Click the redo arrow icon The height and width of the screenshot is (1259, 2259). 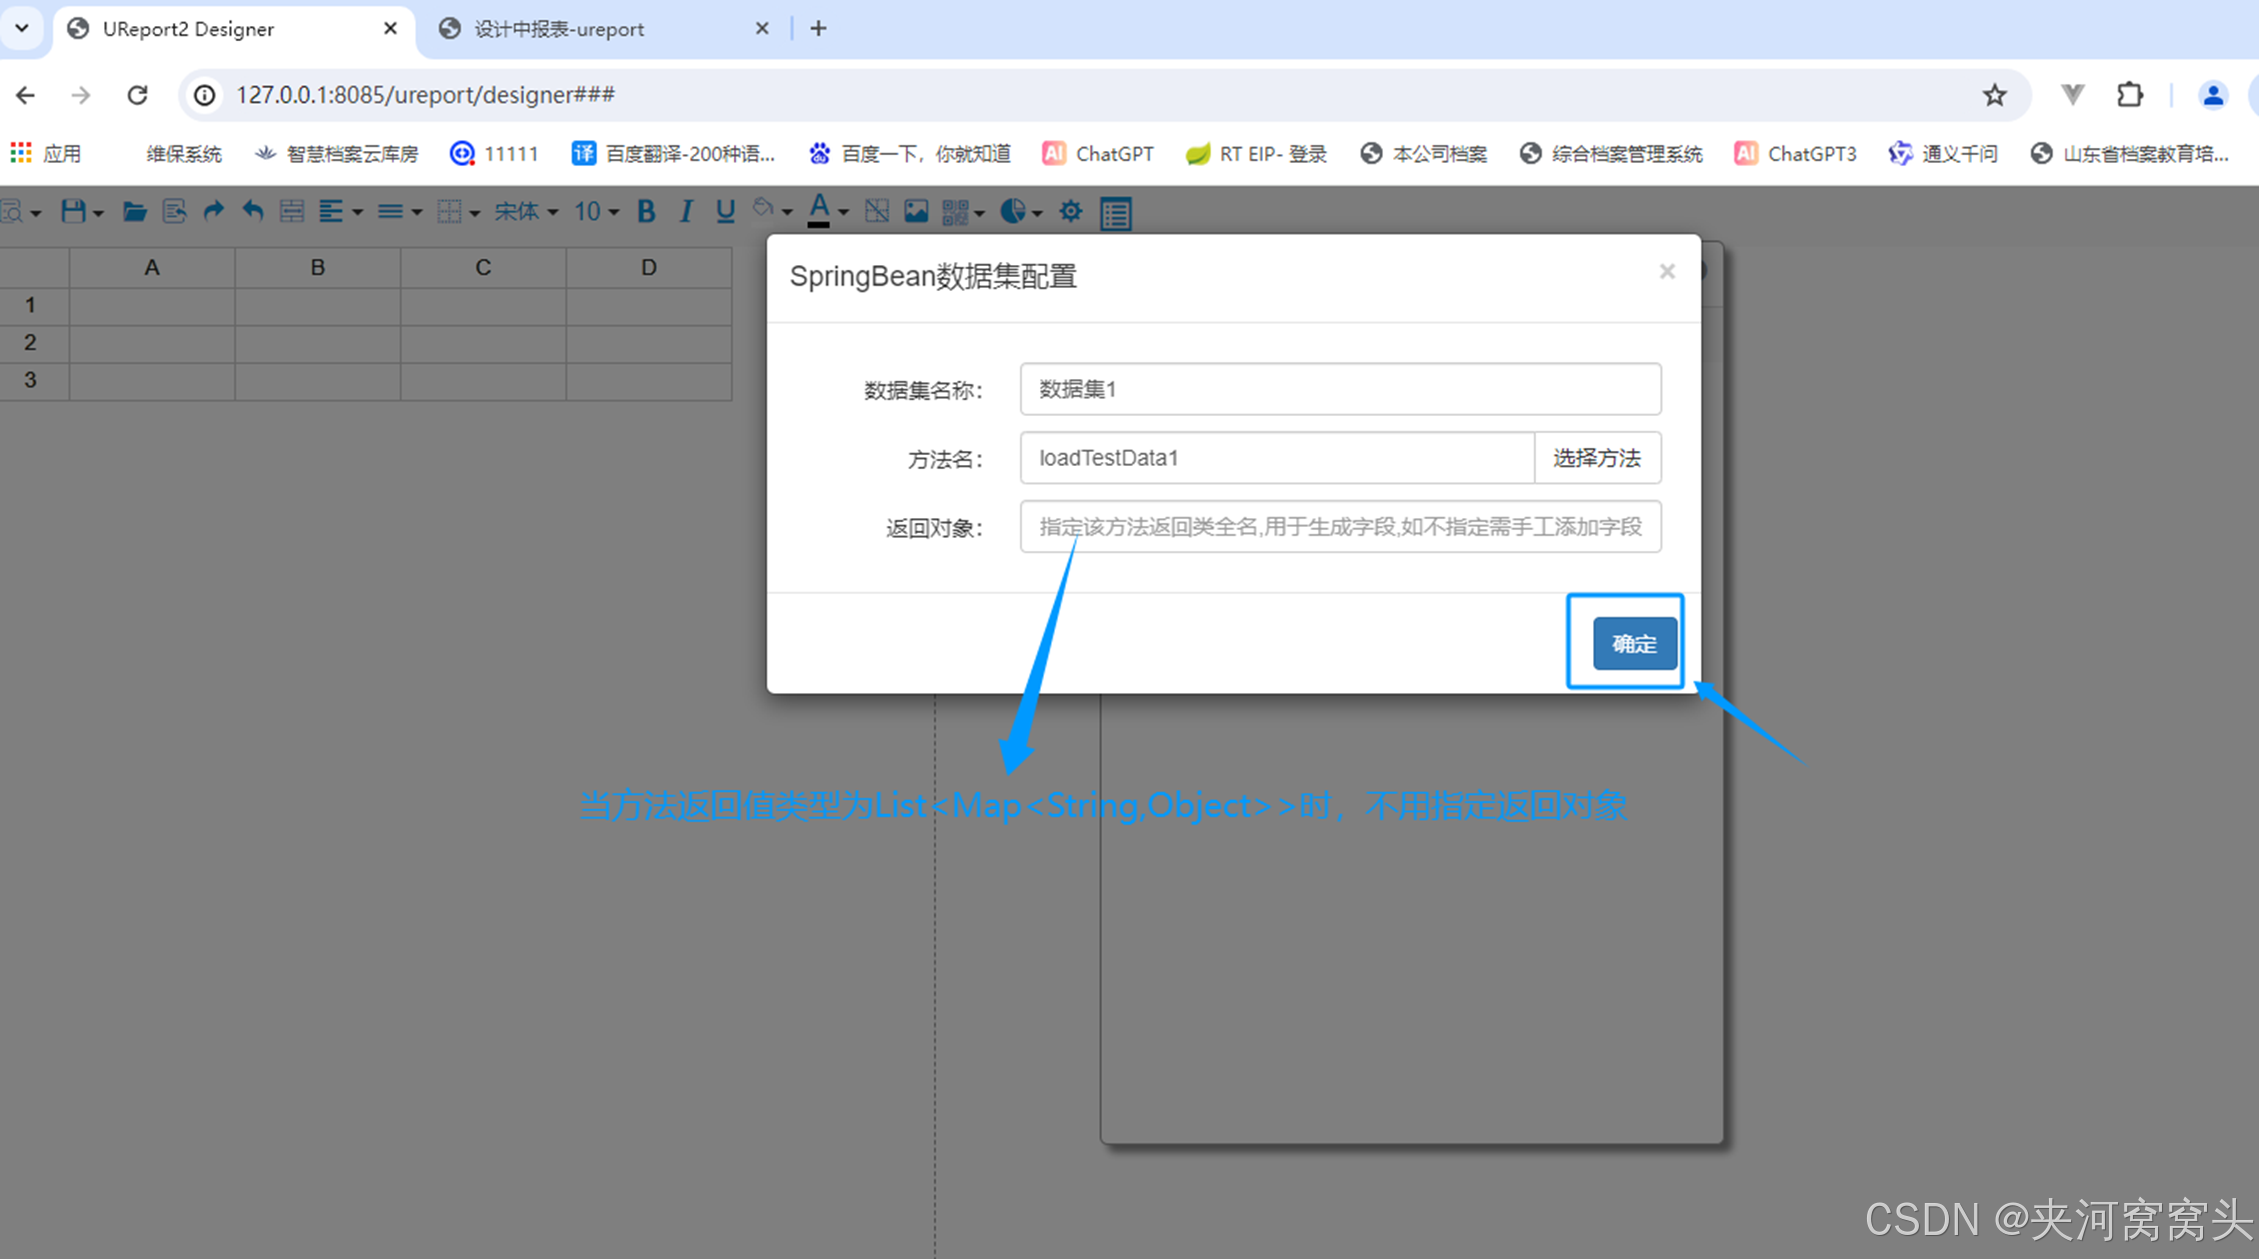pos(213,211)
